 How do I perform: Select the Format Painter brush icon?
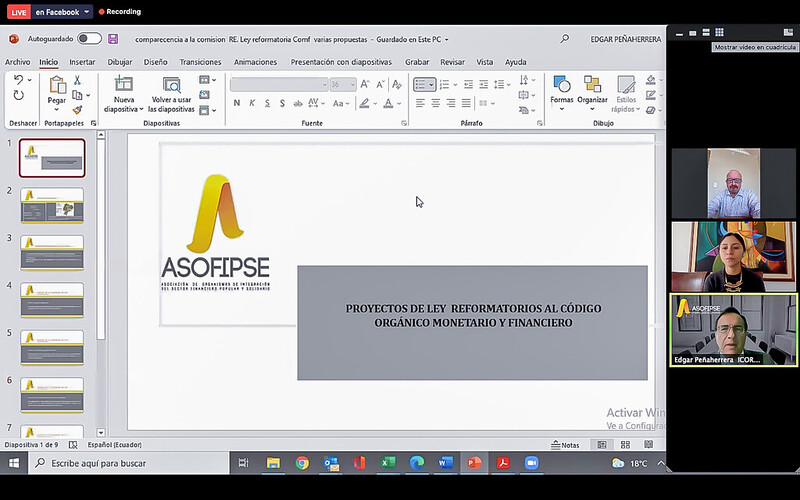(77, 110)
